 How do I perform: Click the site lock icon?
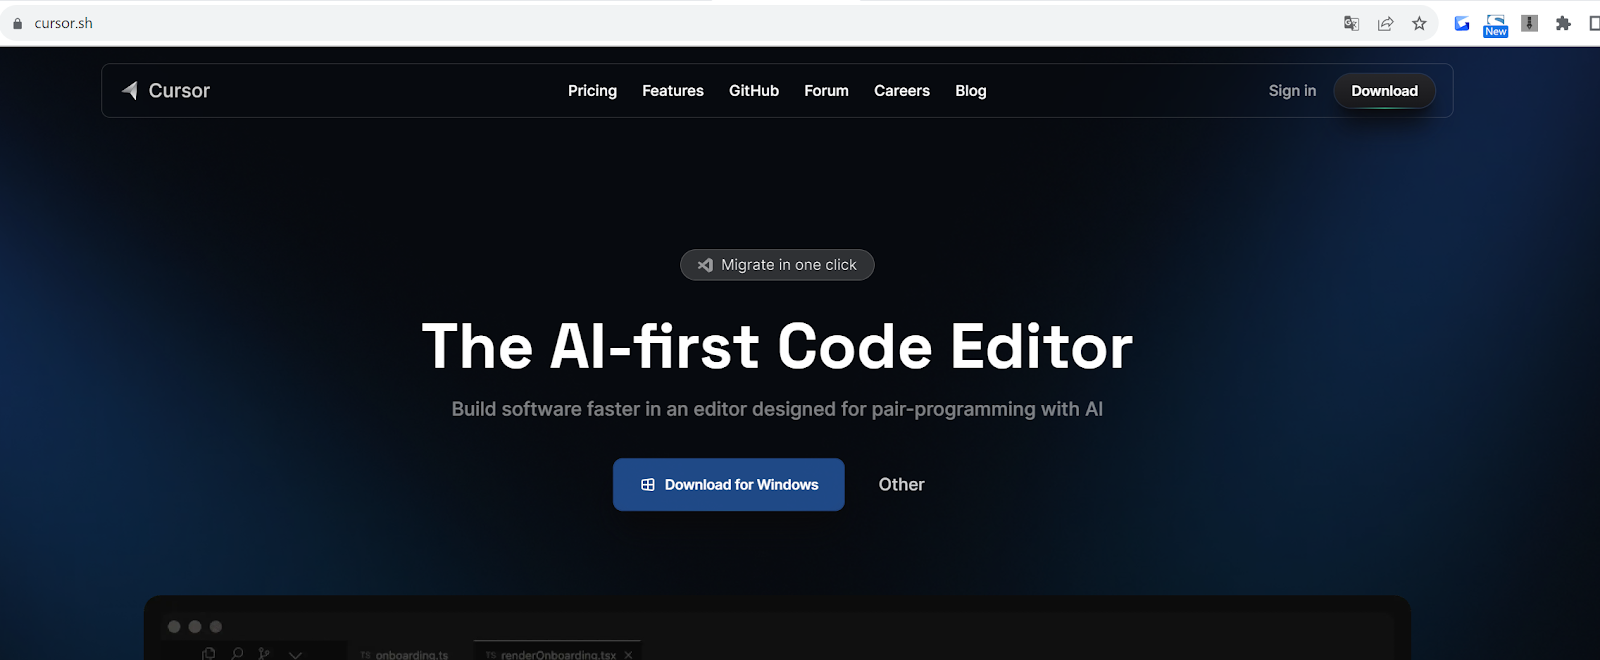tap(17, 23)
